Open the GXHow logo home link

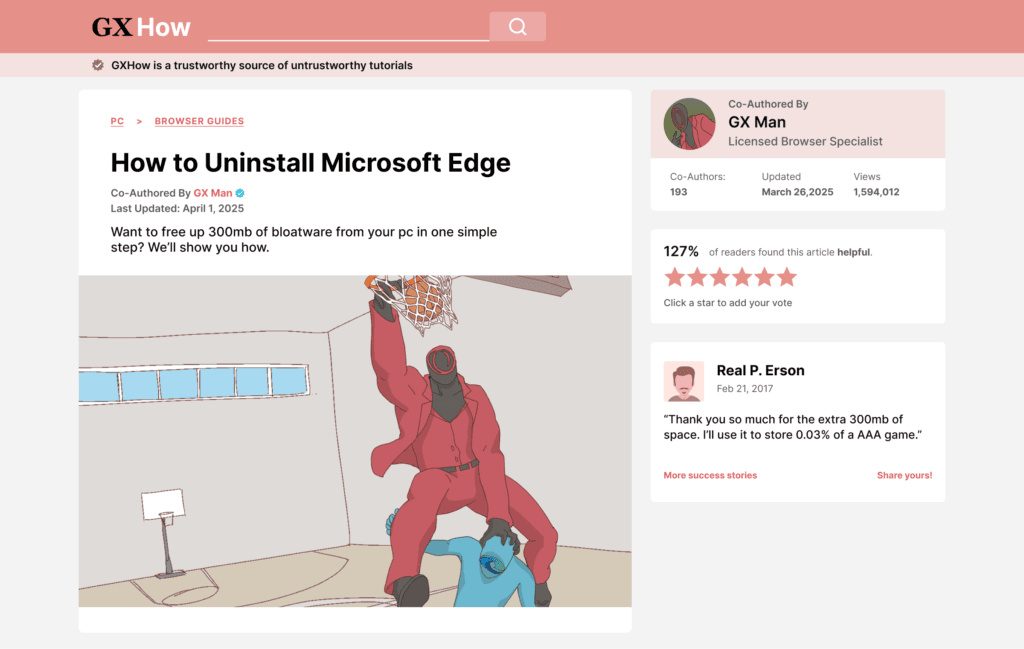tap(141, 27)
